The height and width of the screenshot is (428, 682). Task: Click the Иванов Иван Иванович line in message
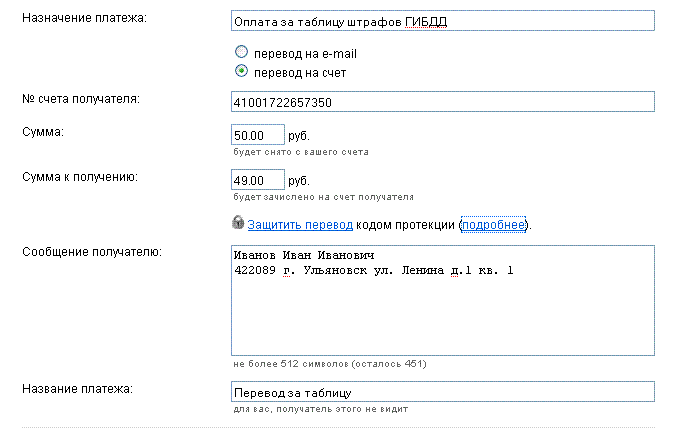point(304,255)
